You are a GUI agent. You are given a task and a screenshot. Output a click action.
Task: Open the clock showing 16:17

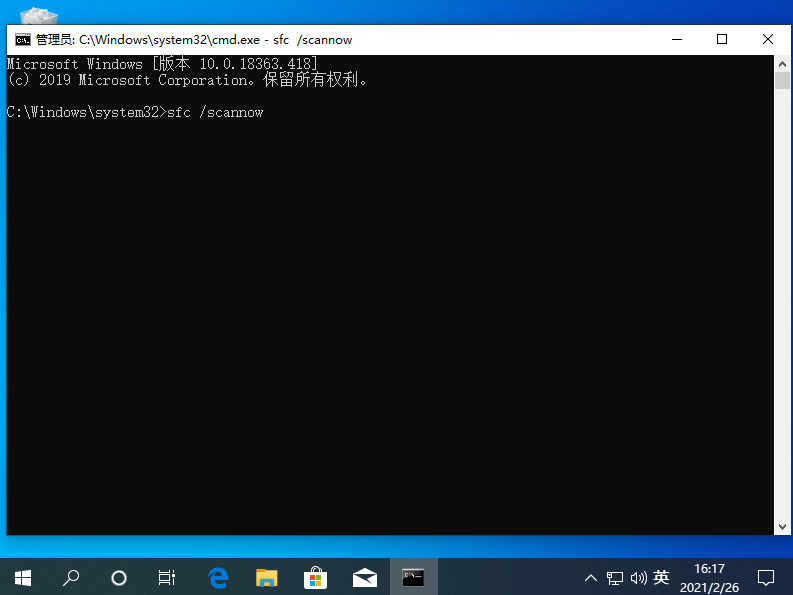(709, 578)
